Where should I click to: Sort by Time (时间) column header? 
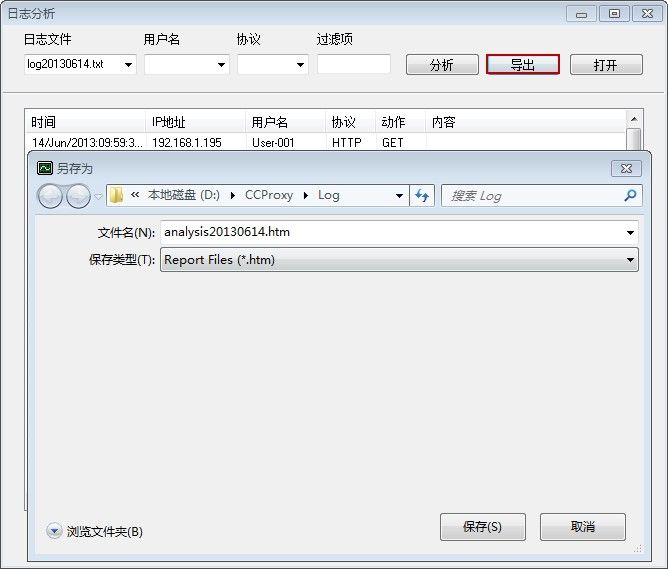[85, 122]
